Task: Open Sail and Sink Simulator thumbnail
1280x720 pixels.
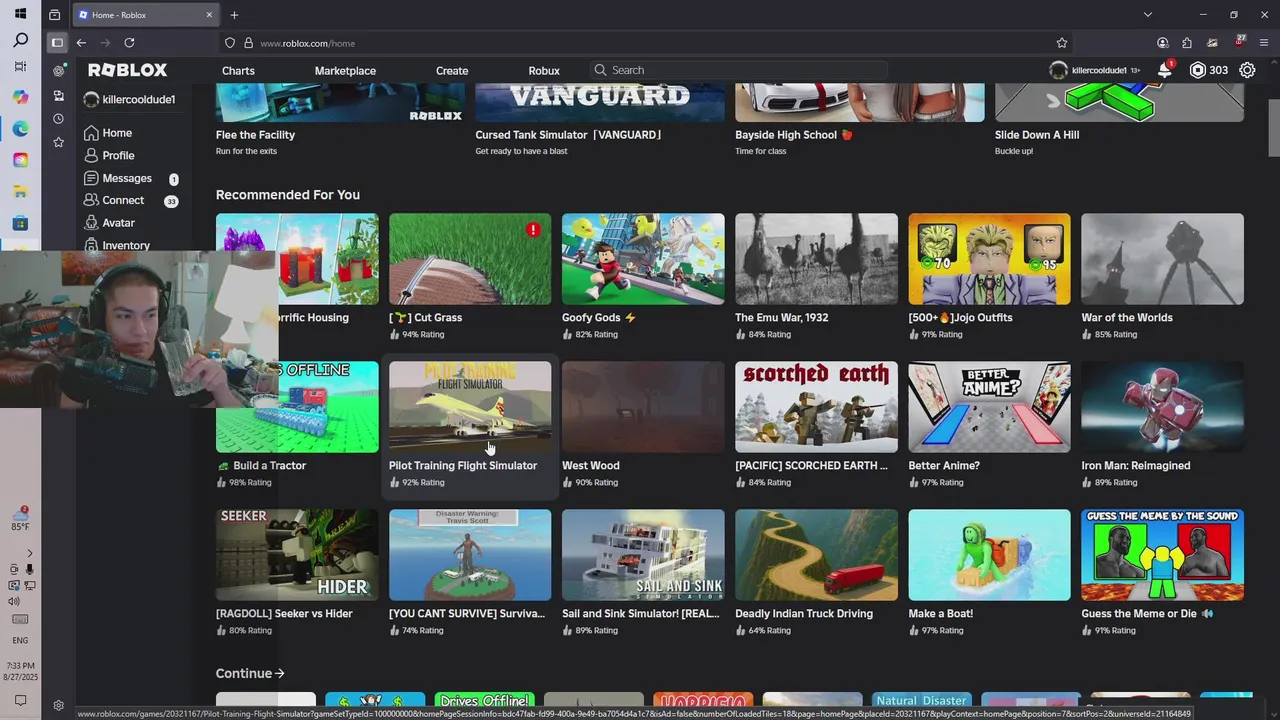Action: coord(643,555)
